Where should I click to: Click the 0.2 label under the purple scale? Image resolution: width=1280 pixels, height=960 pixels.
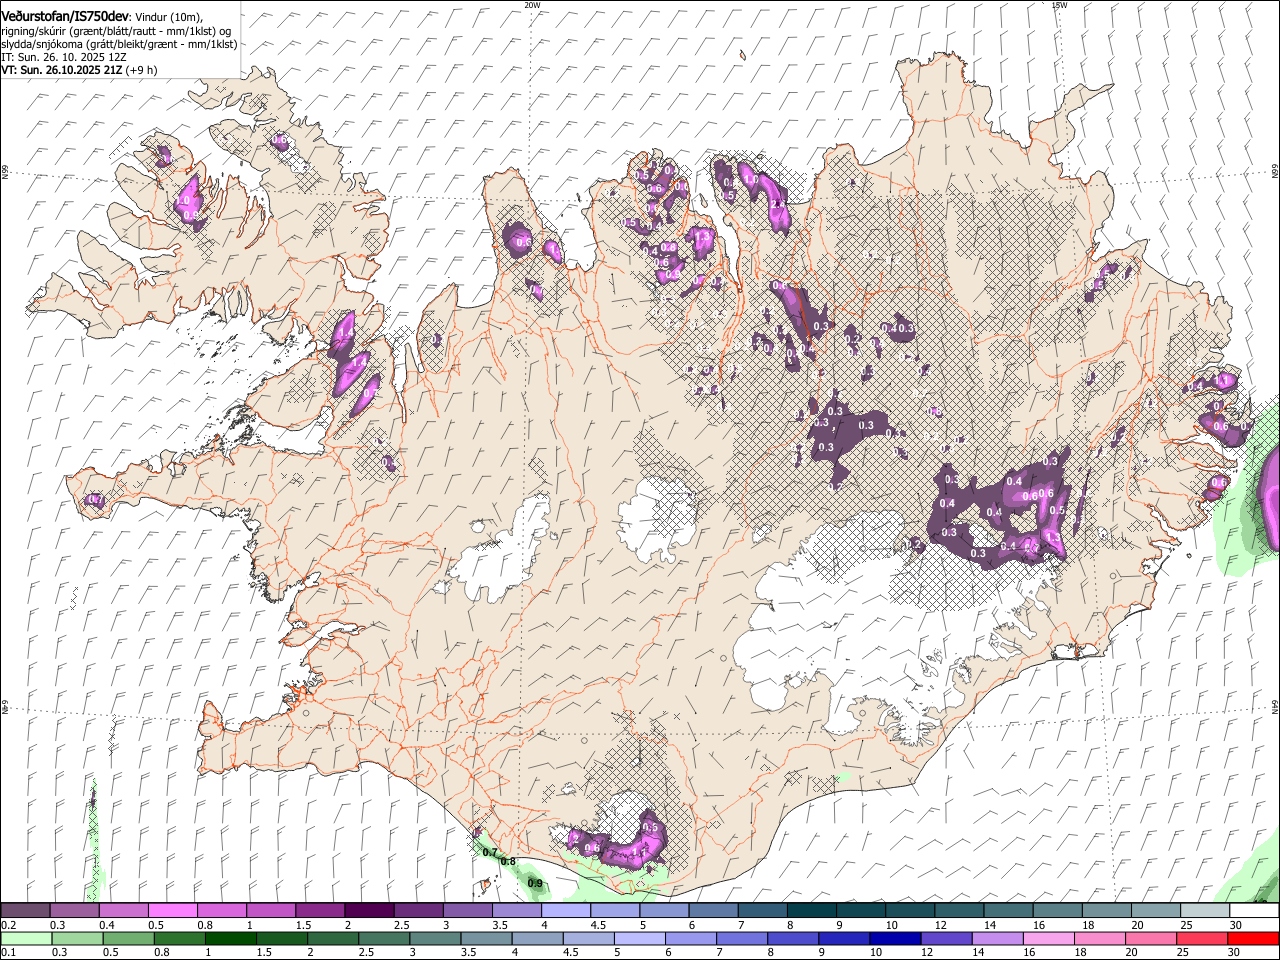click(x=7, y=925)
